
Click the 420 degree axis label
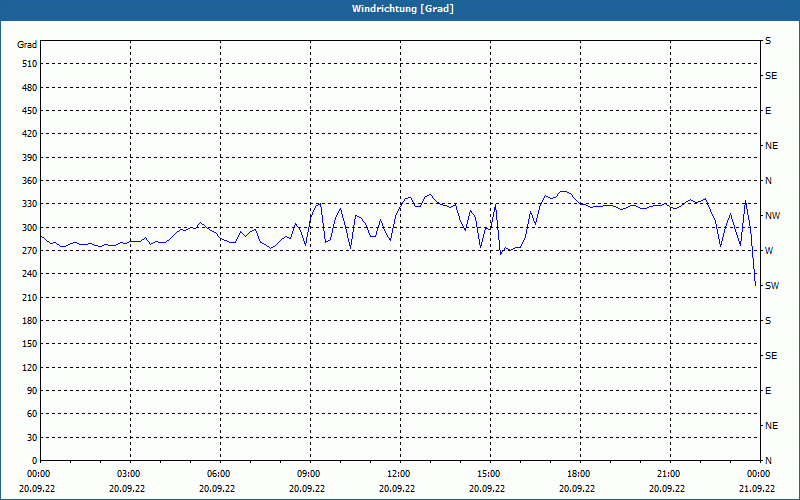click(29, 134)
